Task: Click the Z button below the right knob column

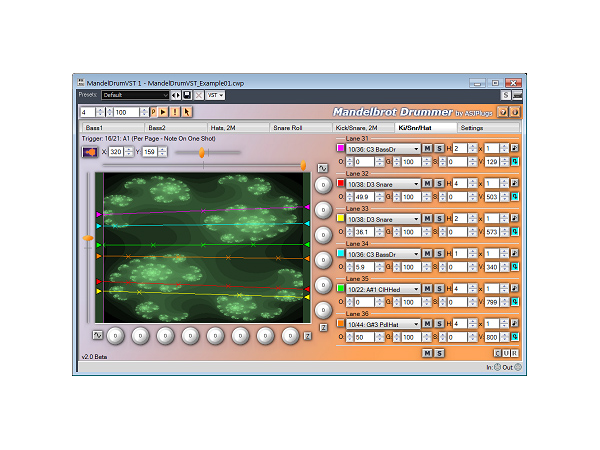Action: 323,328
